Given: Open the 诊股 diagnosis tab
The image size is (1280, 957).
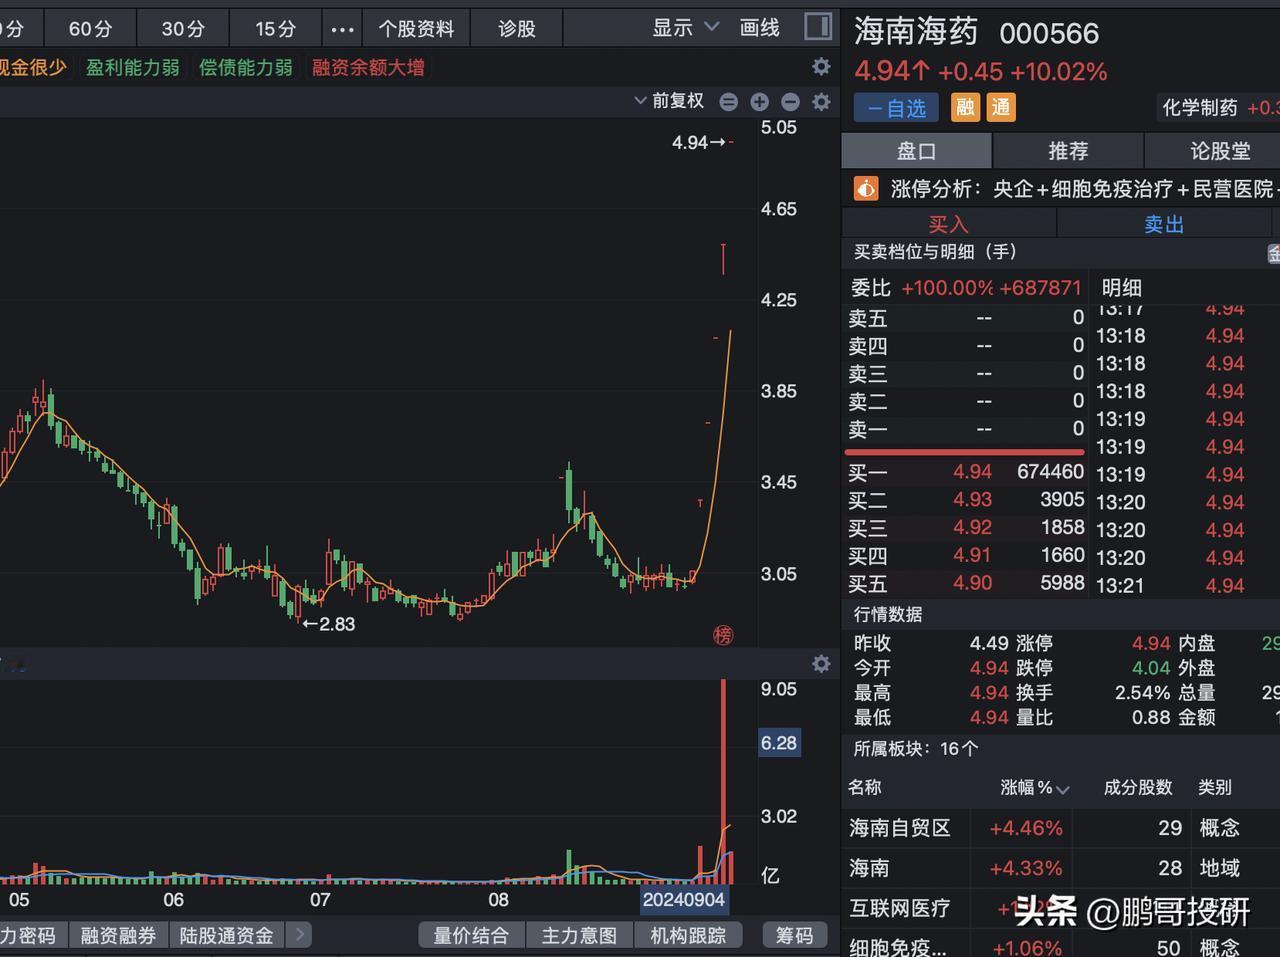Looking at the screenshot, I should (517, 29).
